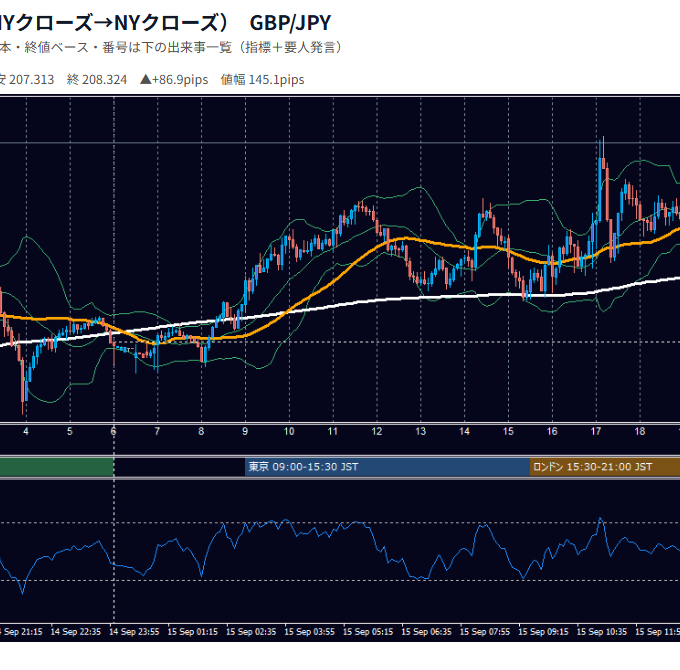Click the green unlabeled session bar
Image resolution: width=680 pixels, height=670 pixels.
point(56,467)
